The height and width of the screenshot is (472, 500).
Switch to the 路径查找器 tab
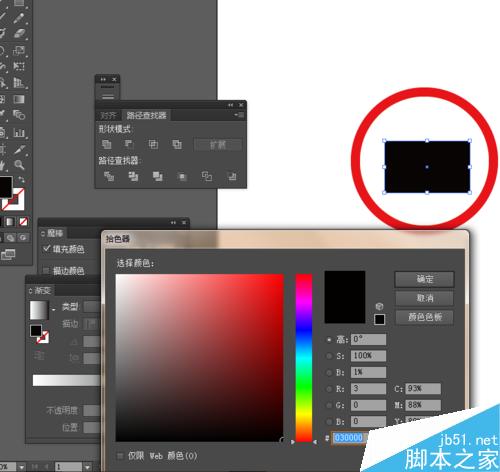(x=146, y=115)
